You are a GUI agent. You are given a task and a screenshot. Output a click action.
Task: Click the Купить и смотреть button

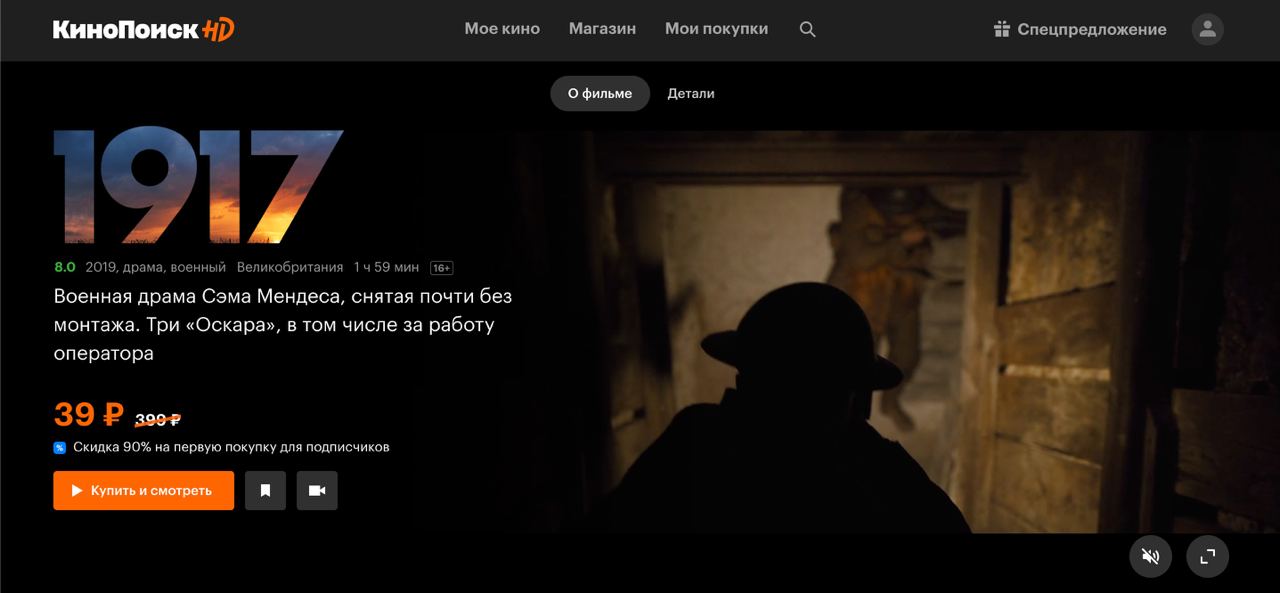pyautogui.click(x=144, y=491)
